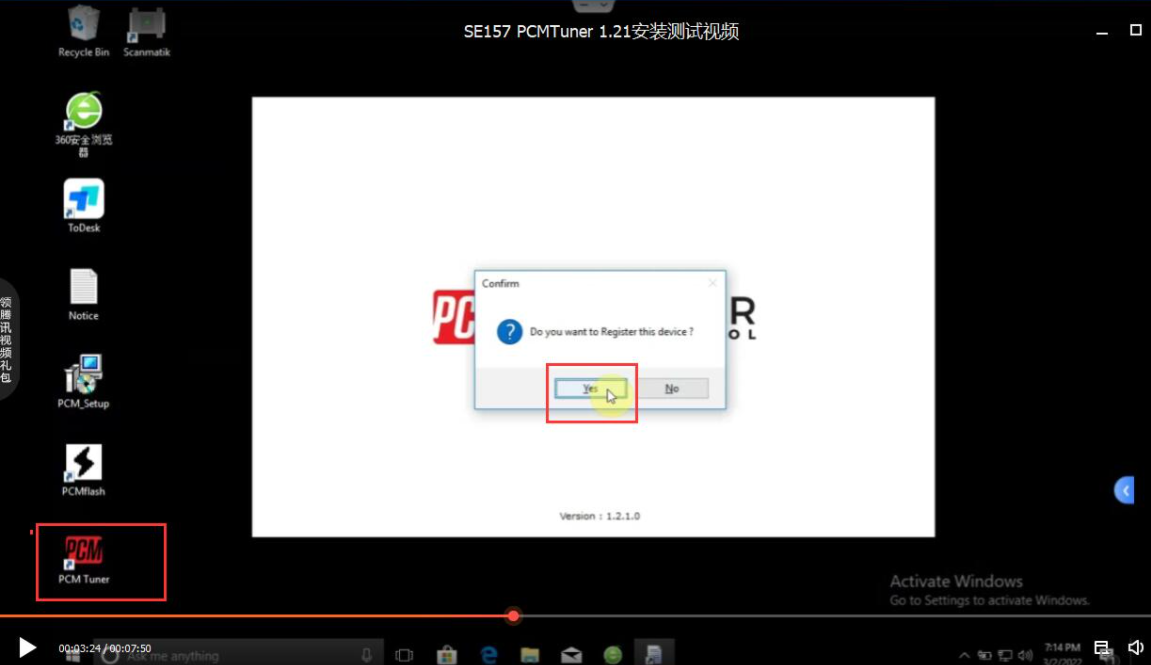This screenshot has width=1151, height=665.
Task: Click the battery icon in the system tray
Action: click(984, 655)
